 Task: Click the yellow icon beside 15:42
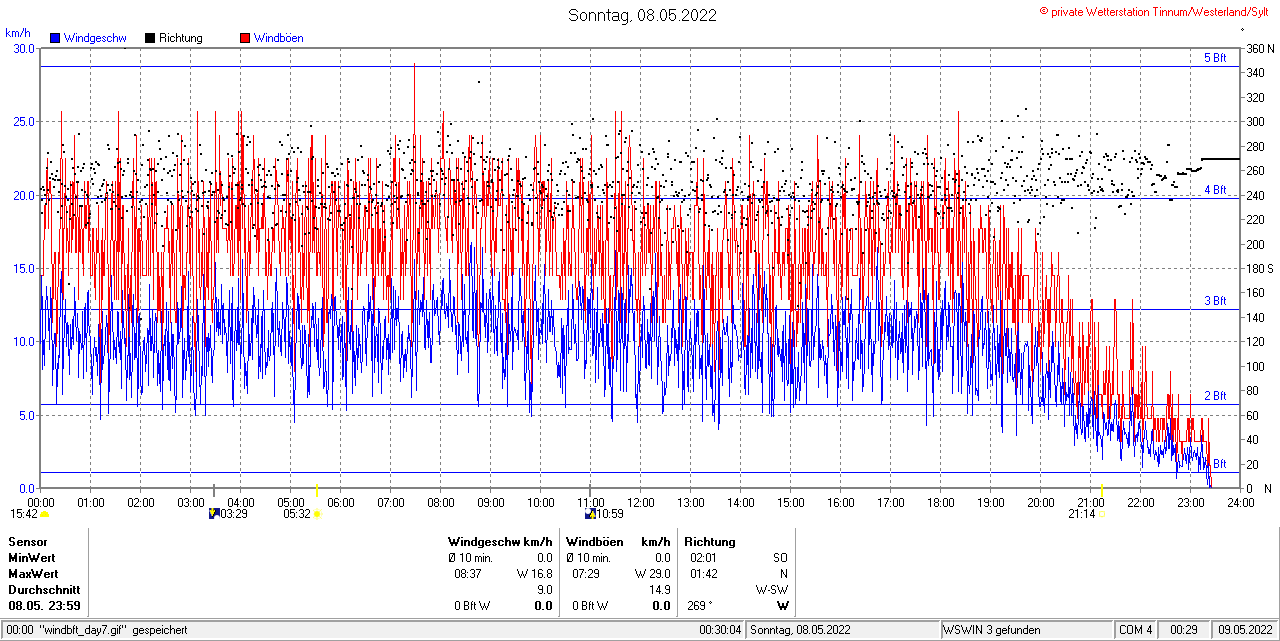(x=44, y=514)
